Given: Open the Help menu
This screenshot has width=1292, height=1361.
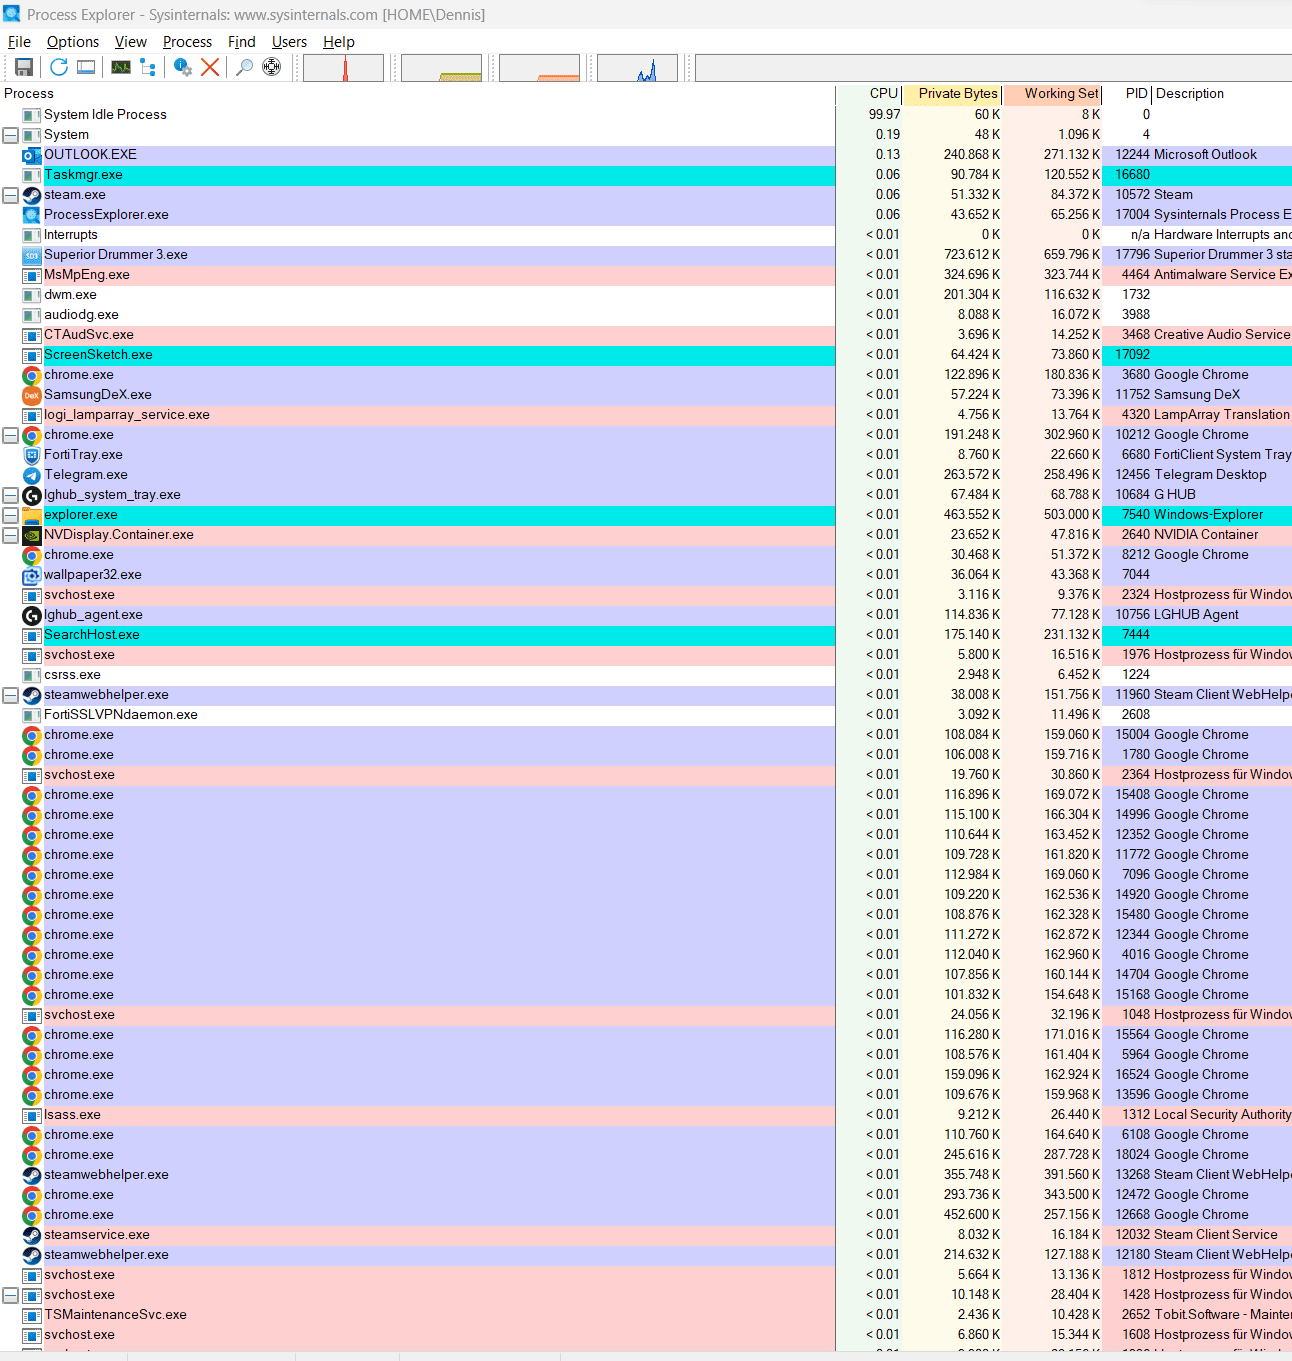Looking at the screenshot, I should click(x=339, y=42).
